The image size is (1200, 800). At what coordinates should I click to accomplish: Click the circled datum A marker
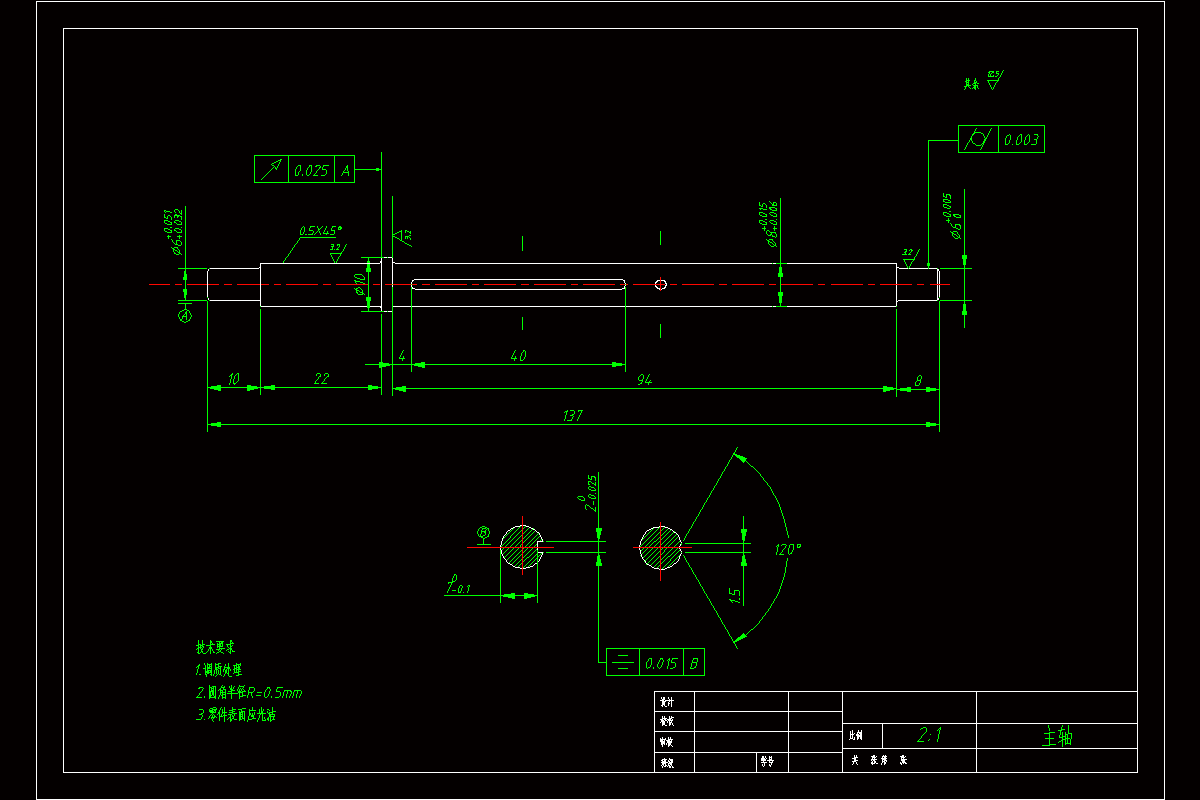point(185,316)
